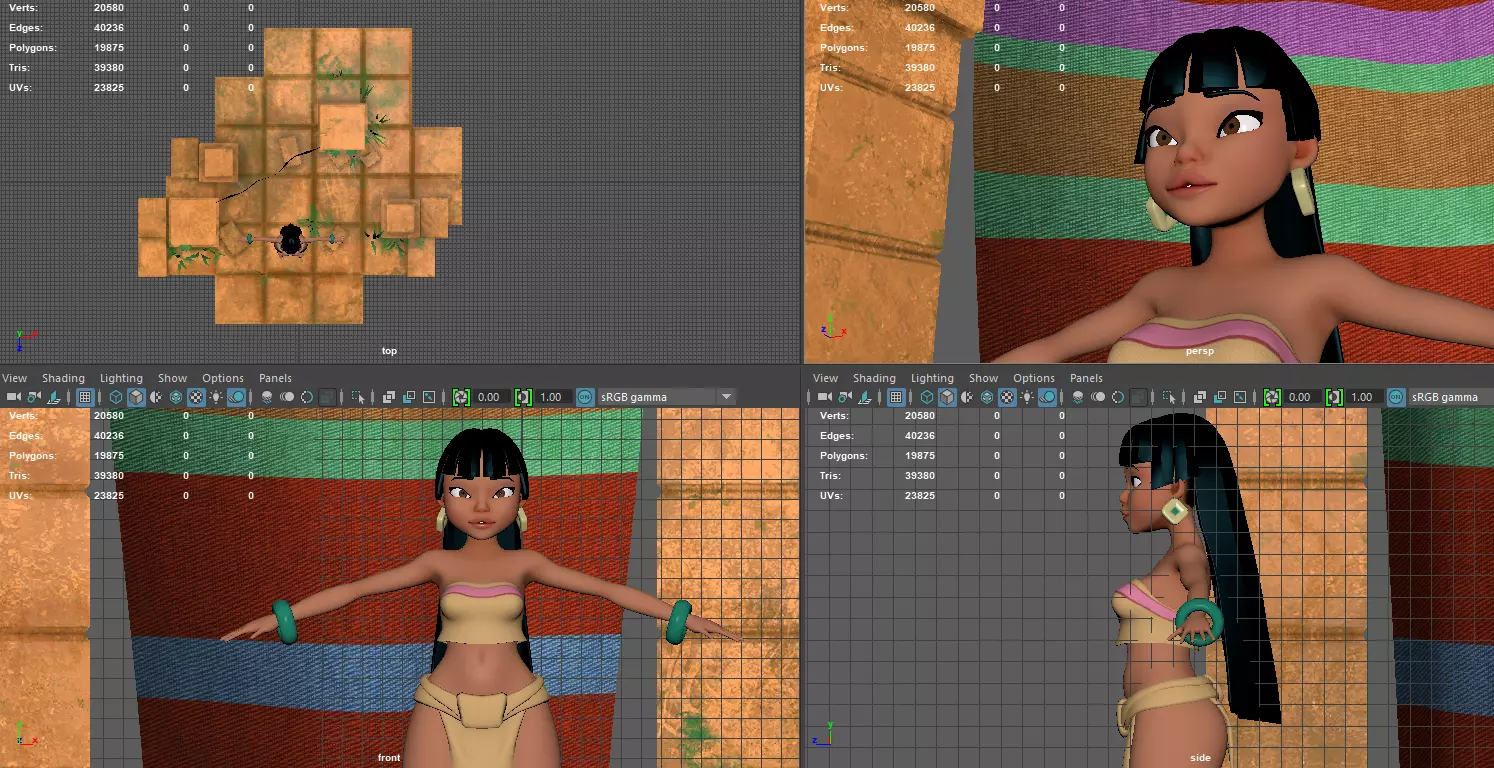Click Use All Lights bulb in side panel
The width and height of the screenshot is (1494, 768).
(x=1027, y=397)
